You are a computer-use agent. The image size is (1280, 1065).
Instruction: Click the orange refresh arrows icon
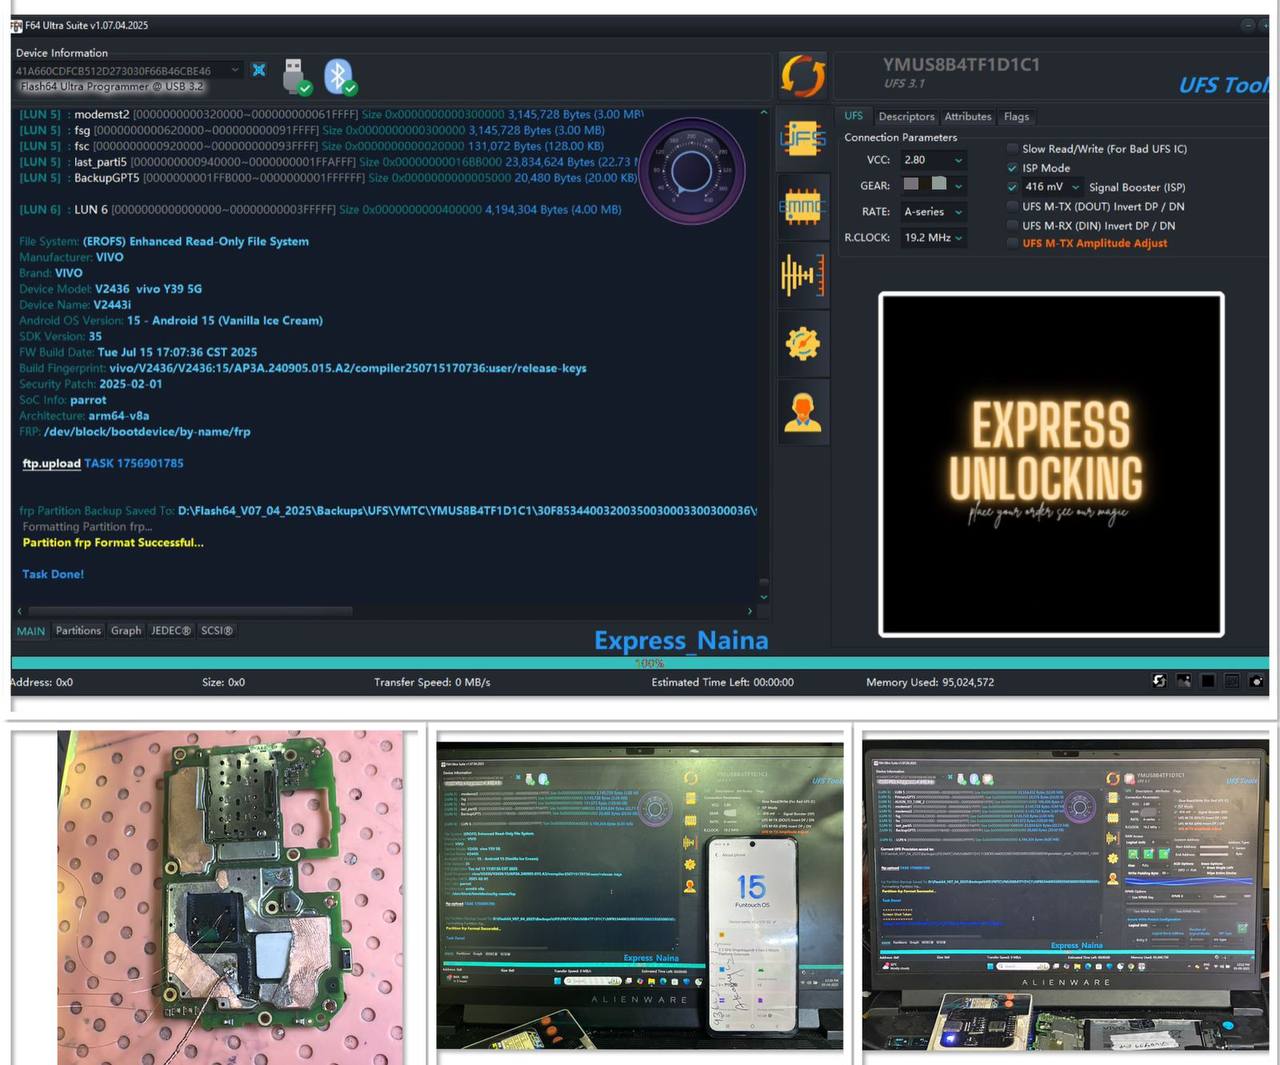[x=803, y=76]
